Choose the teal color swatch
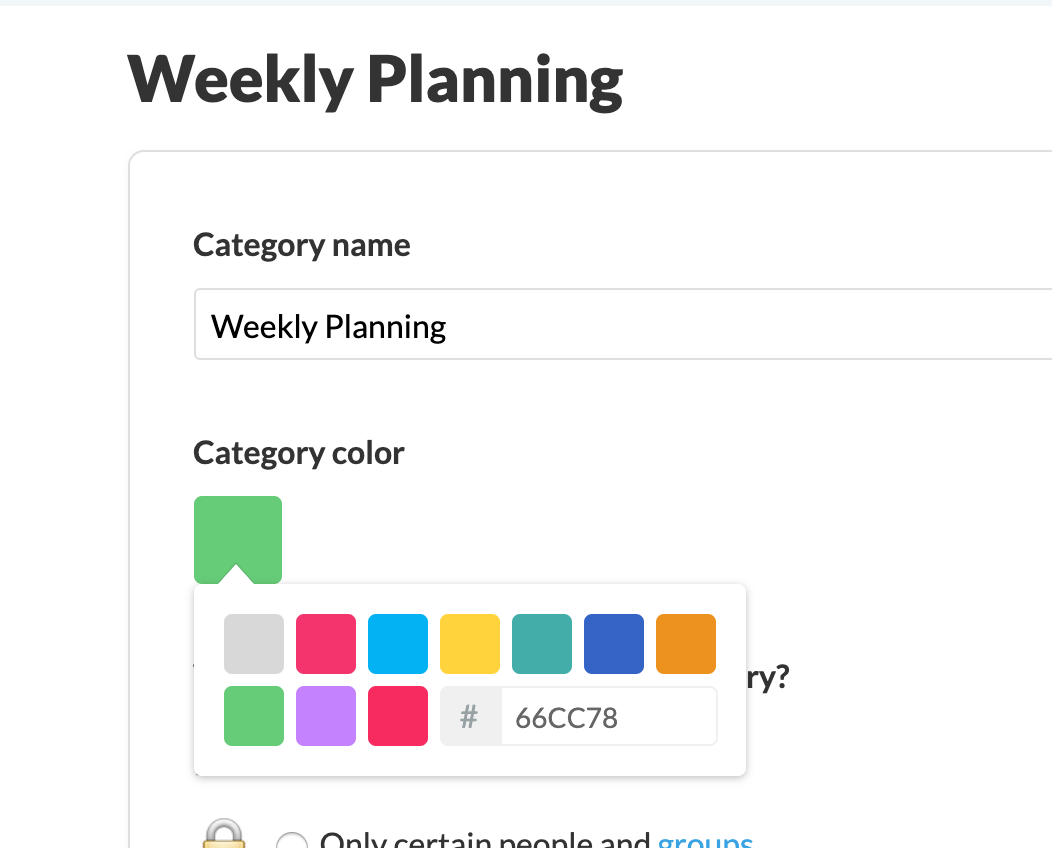This screenshot has height=848, width=1052. point(541,643)
